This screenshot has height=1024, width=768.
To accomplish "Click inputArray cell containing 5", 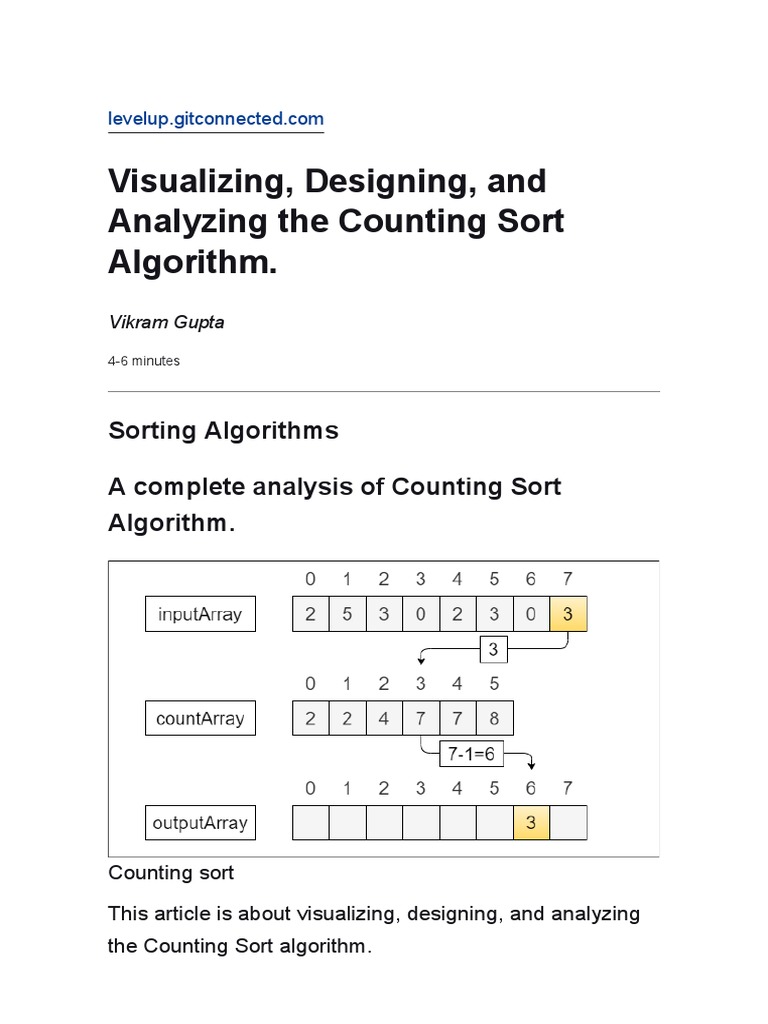I will pyautogui.click(x=347, y=614).
